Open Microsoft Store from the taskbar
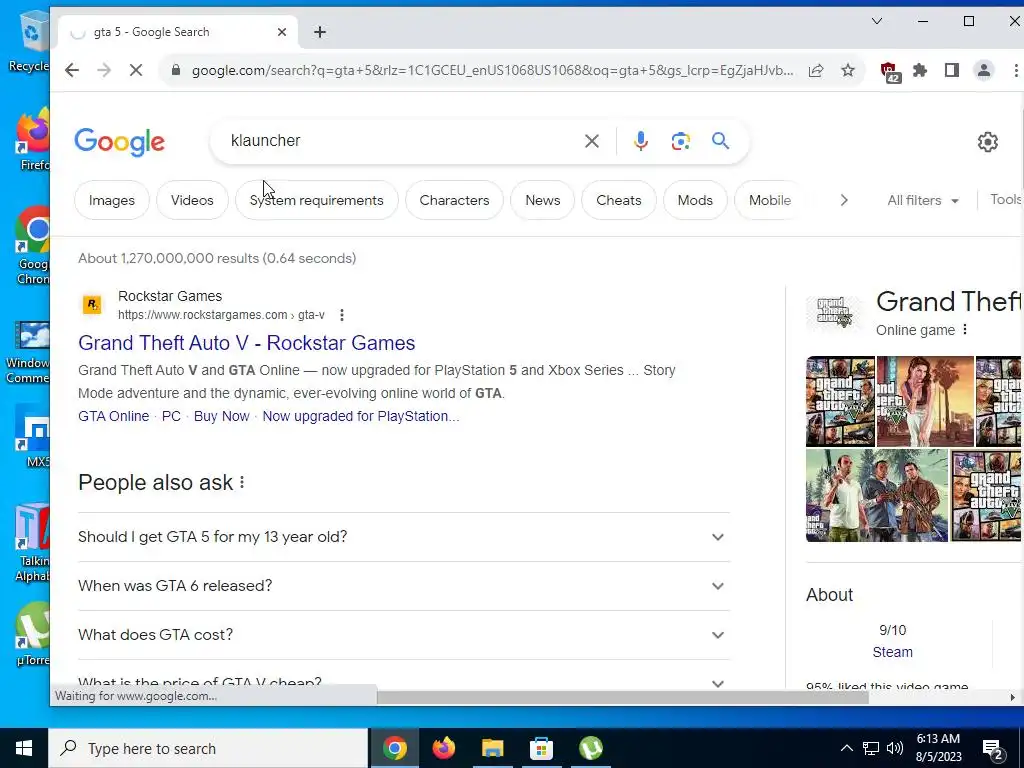The image size is (1024, 768). [541, 748]
